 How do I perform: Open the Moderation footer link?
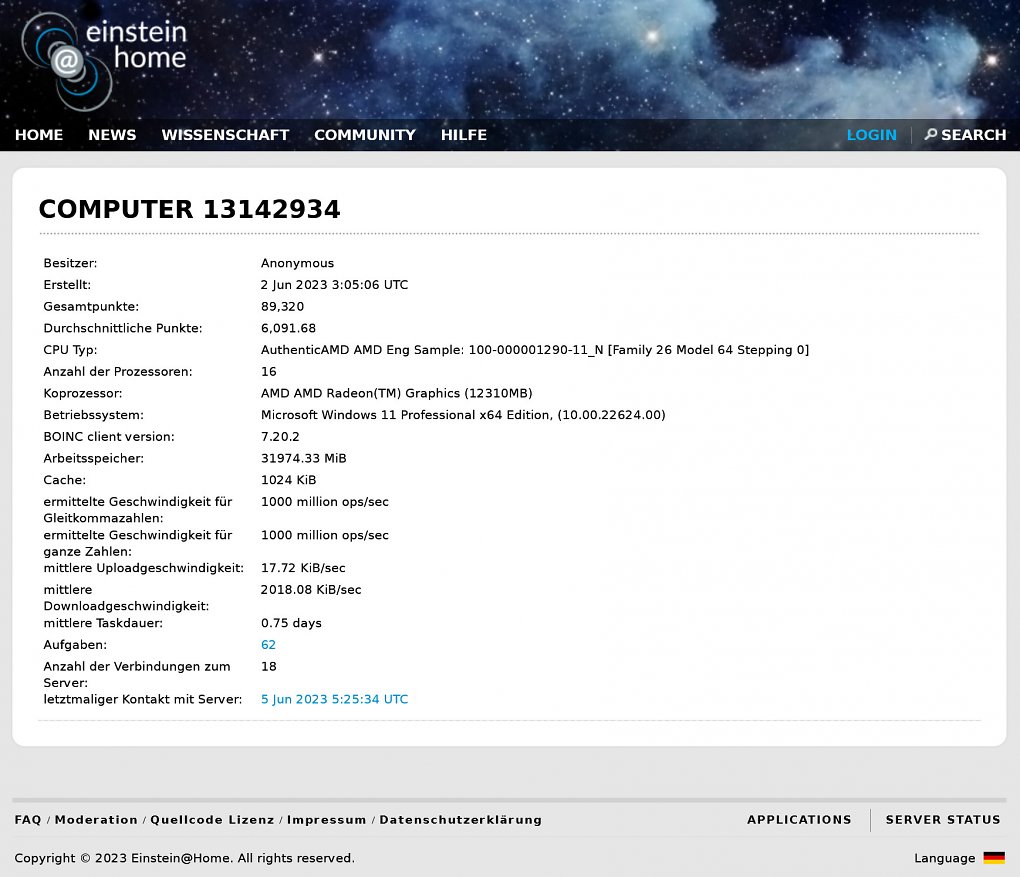(x=96, y=820)
